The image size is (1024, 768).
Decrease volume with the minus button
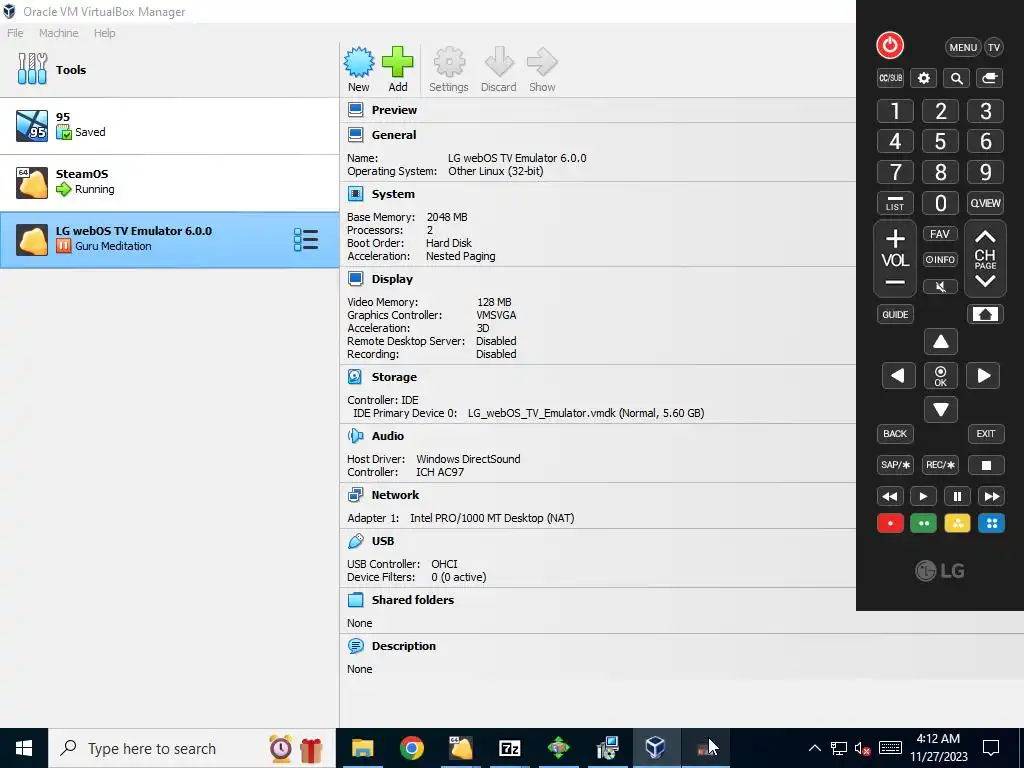895,283
